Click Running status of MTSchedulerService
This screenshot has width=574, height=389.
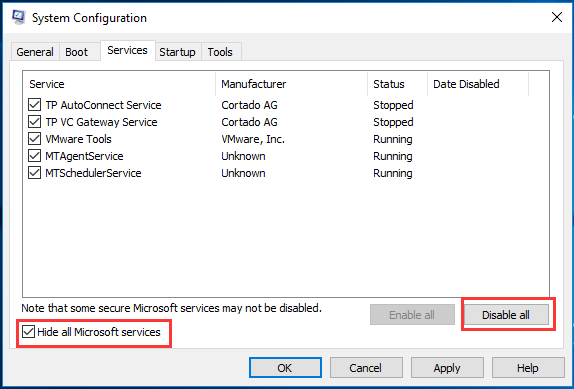(x=393, y=173)
